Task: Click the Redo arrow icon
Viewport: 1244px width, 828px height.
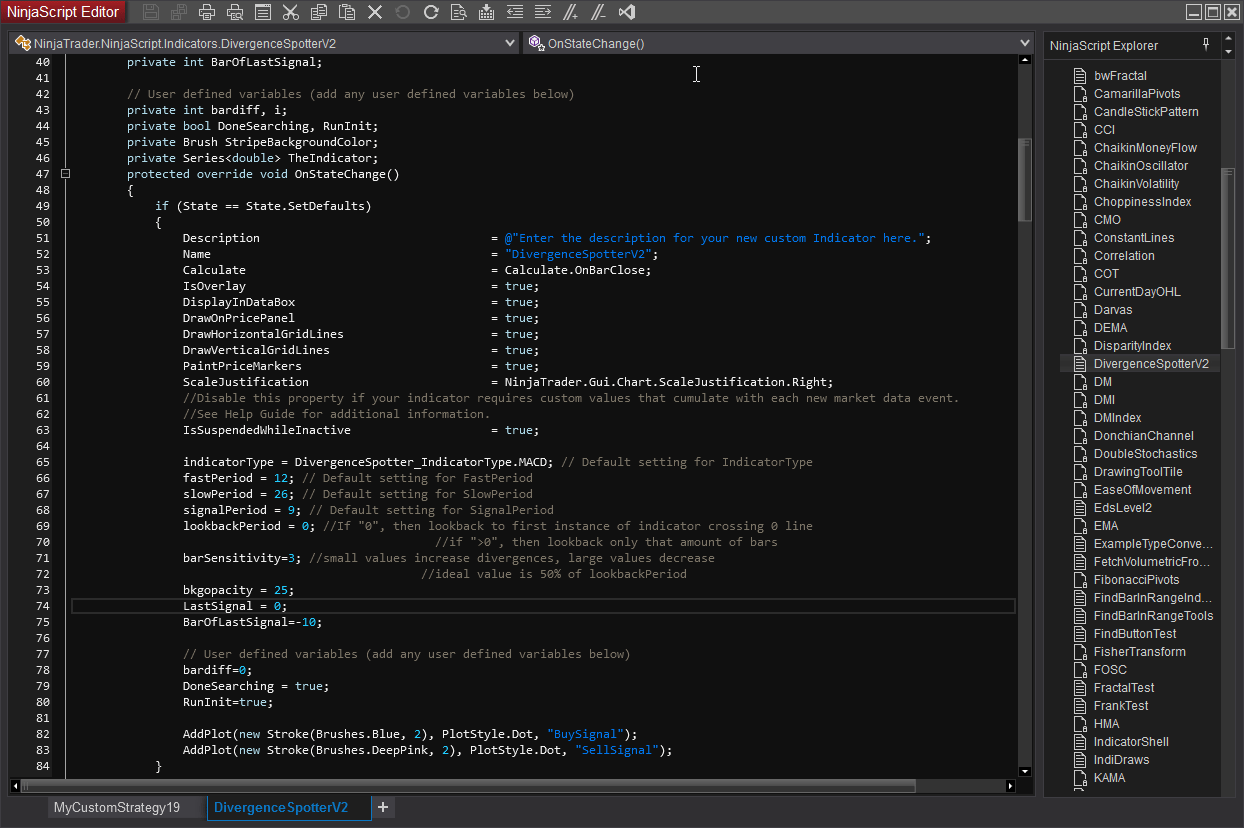Action: tap(431, 12)
